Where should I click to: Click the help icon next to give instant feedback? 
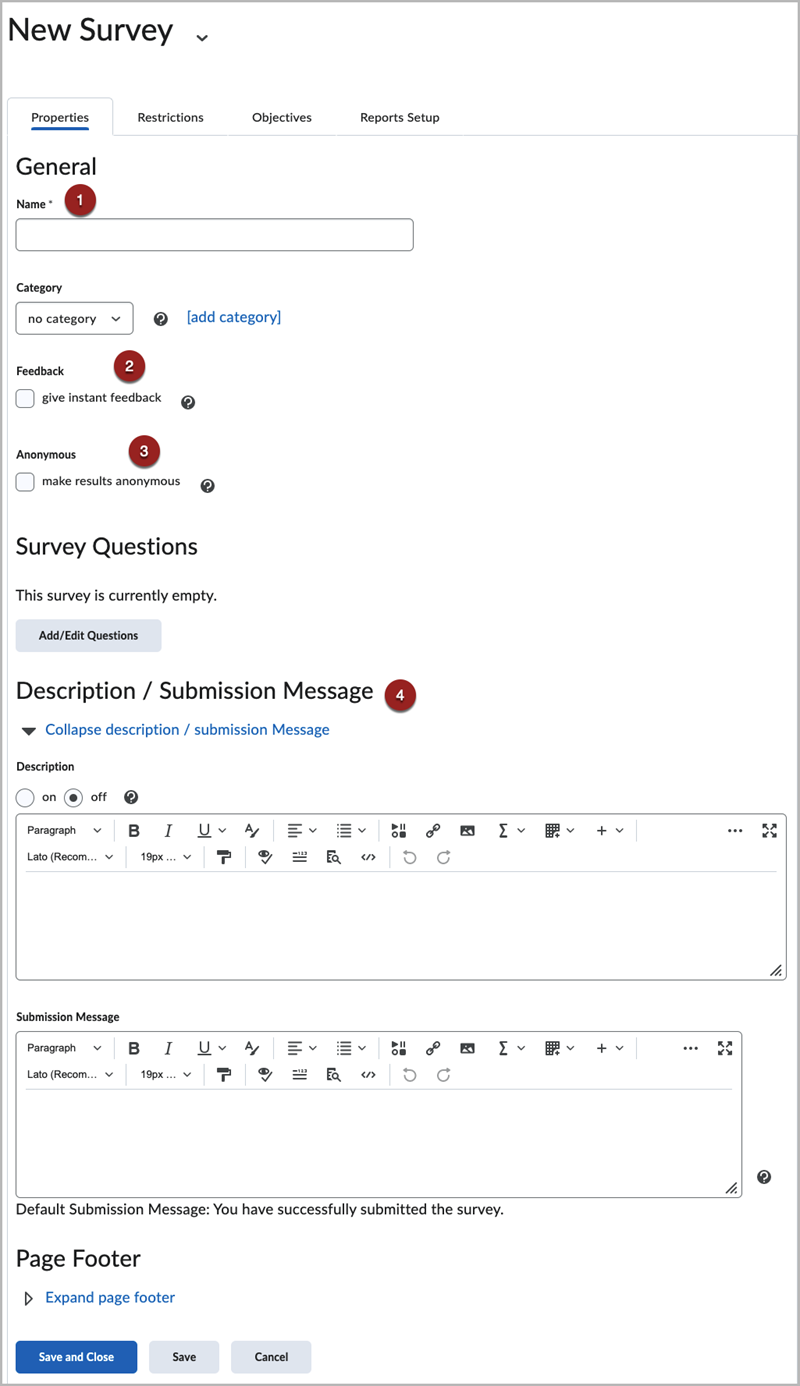coord(188,402)
